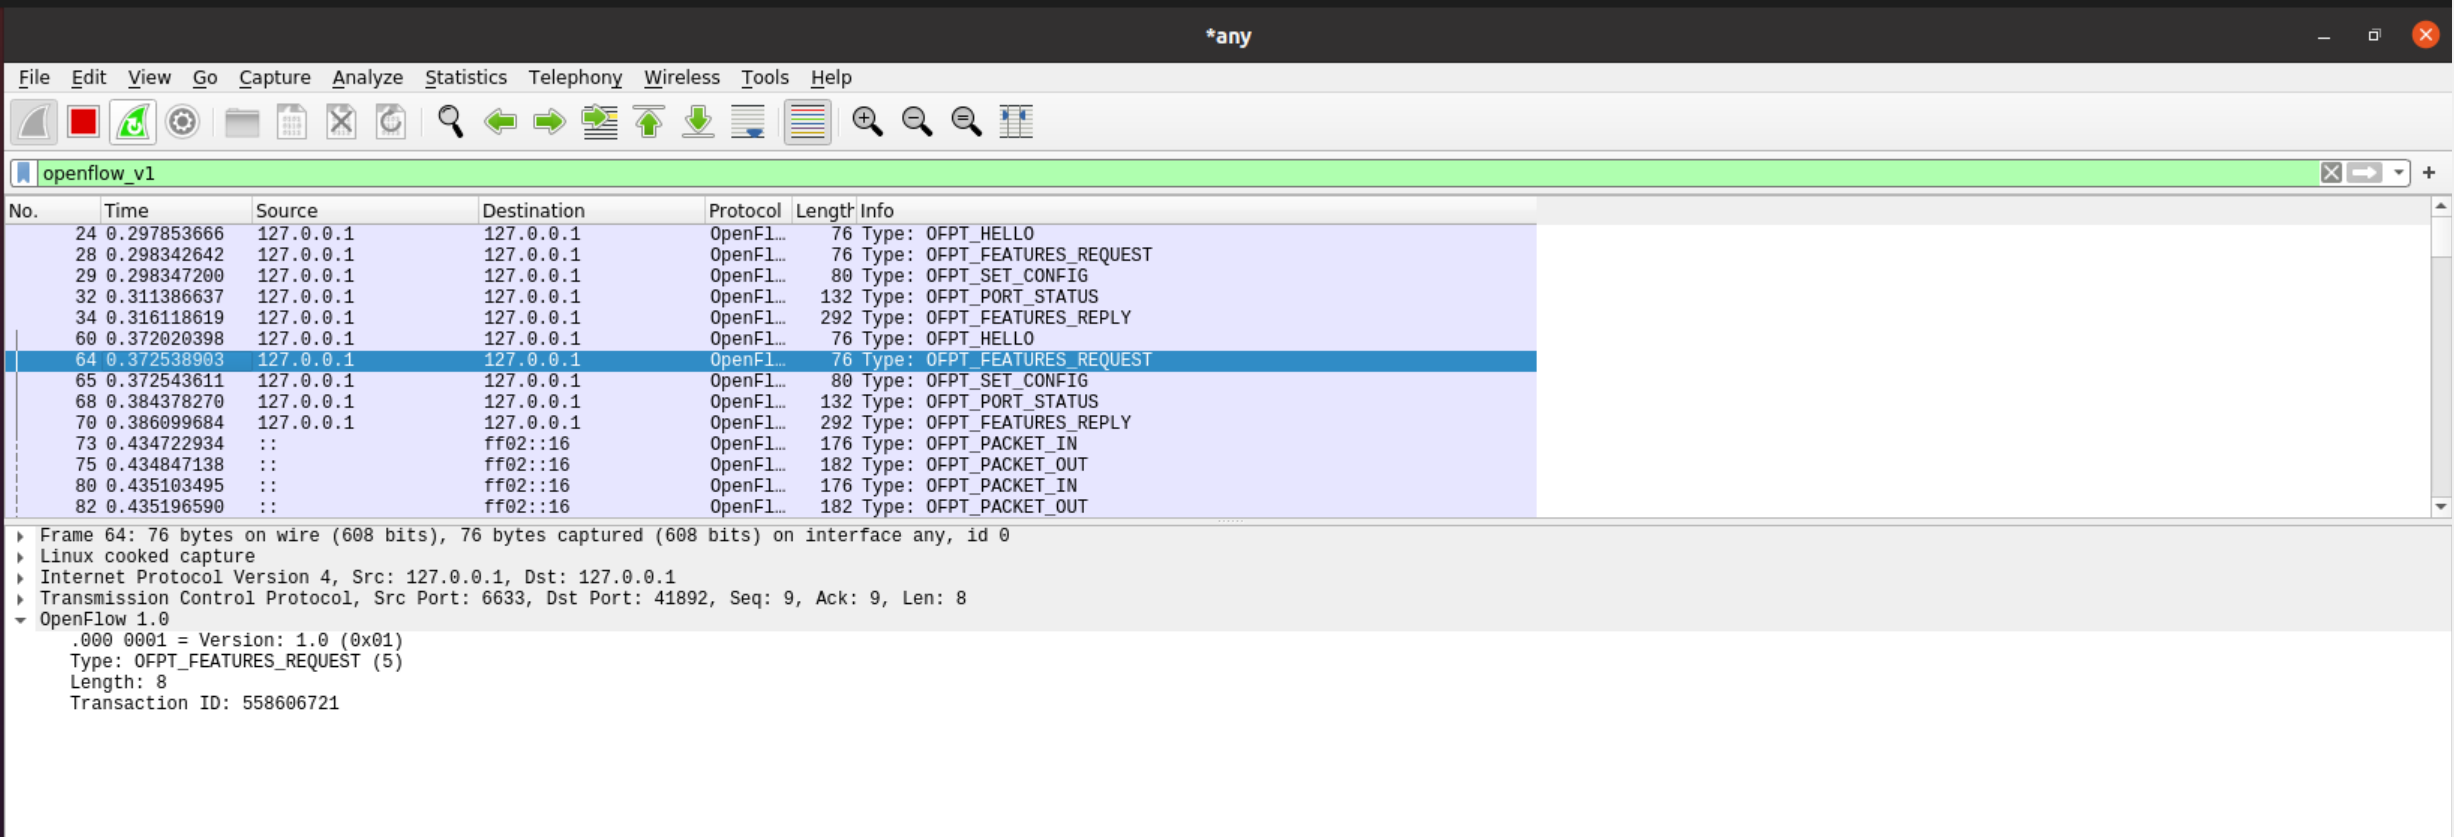Select packet 29 OFPT_SET_CONFIG row
Screen dimensions: 2454x837
pos(770,276)
